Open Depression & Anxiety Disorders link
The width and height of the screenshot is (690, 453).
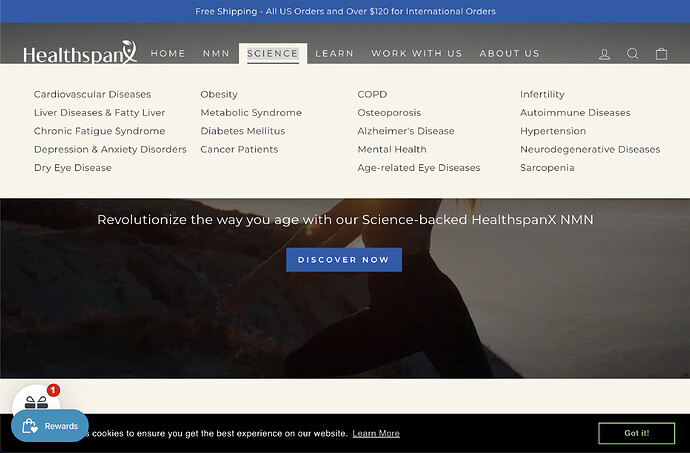110,150
